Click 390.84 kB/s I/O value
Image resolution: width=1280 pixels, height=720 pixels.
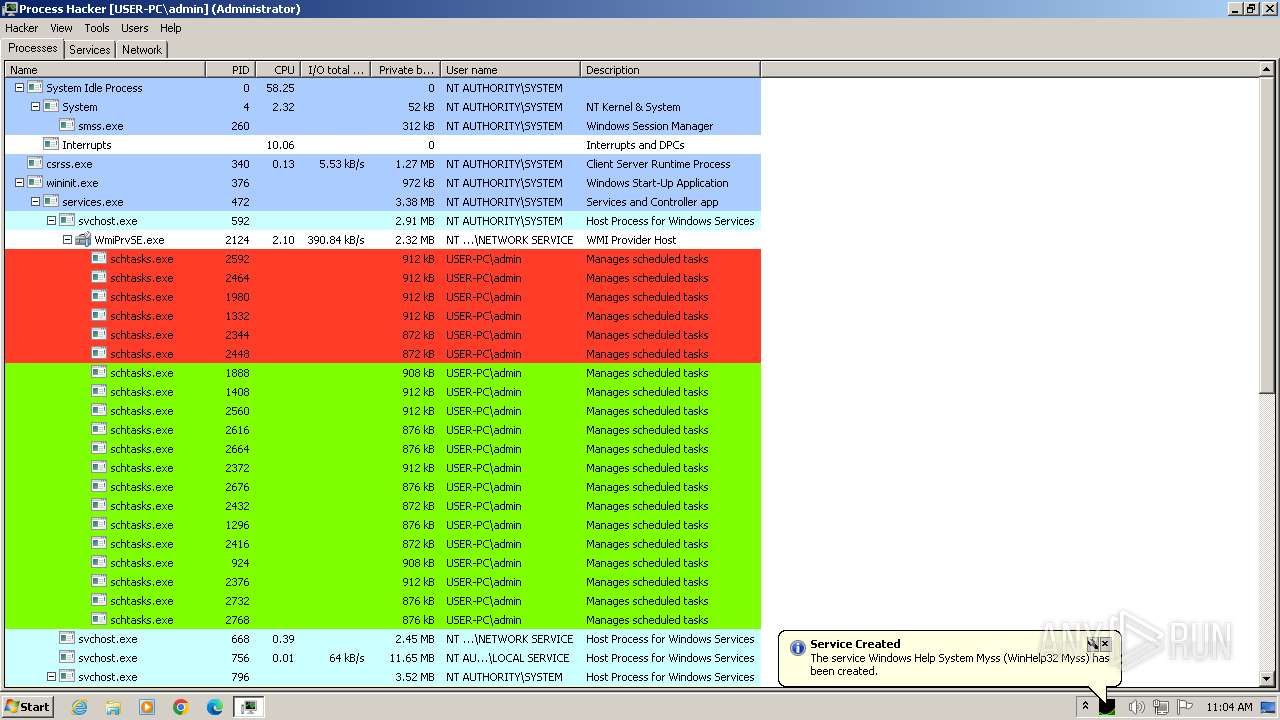[x=336, y=240]
